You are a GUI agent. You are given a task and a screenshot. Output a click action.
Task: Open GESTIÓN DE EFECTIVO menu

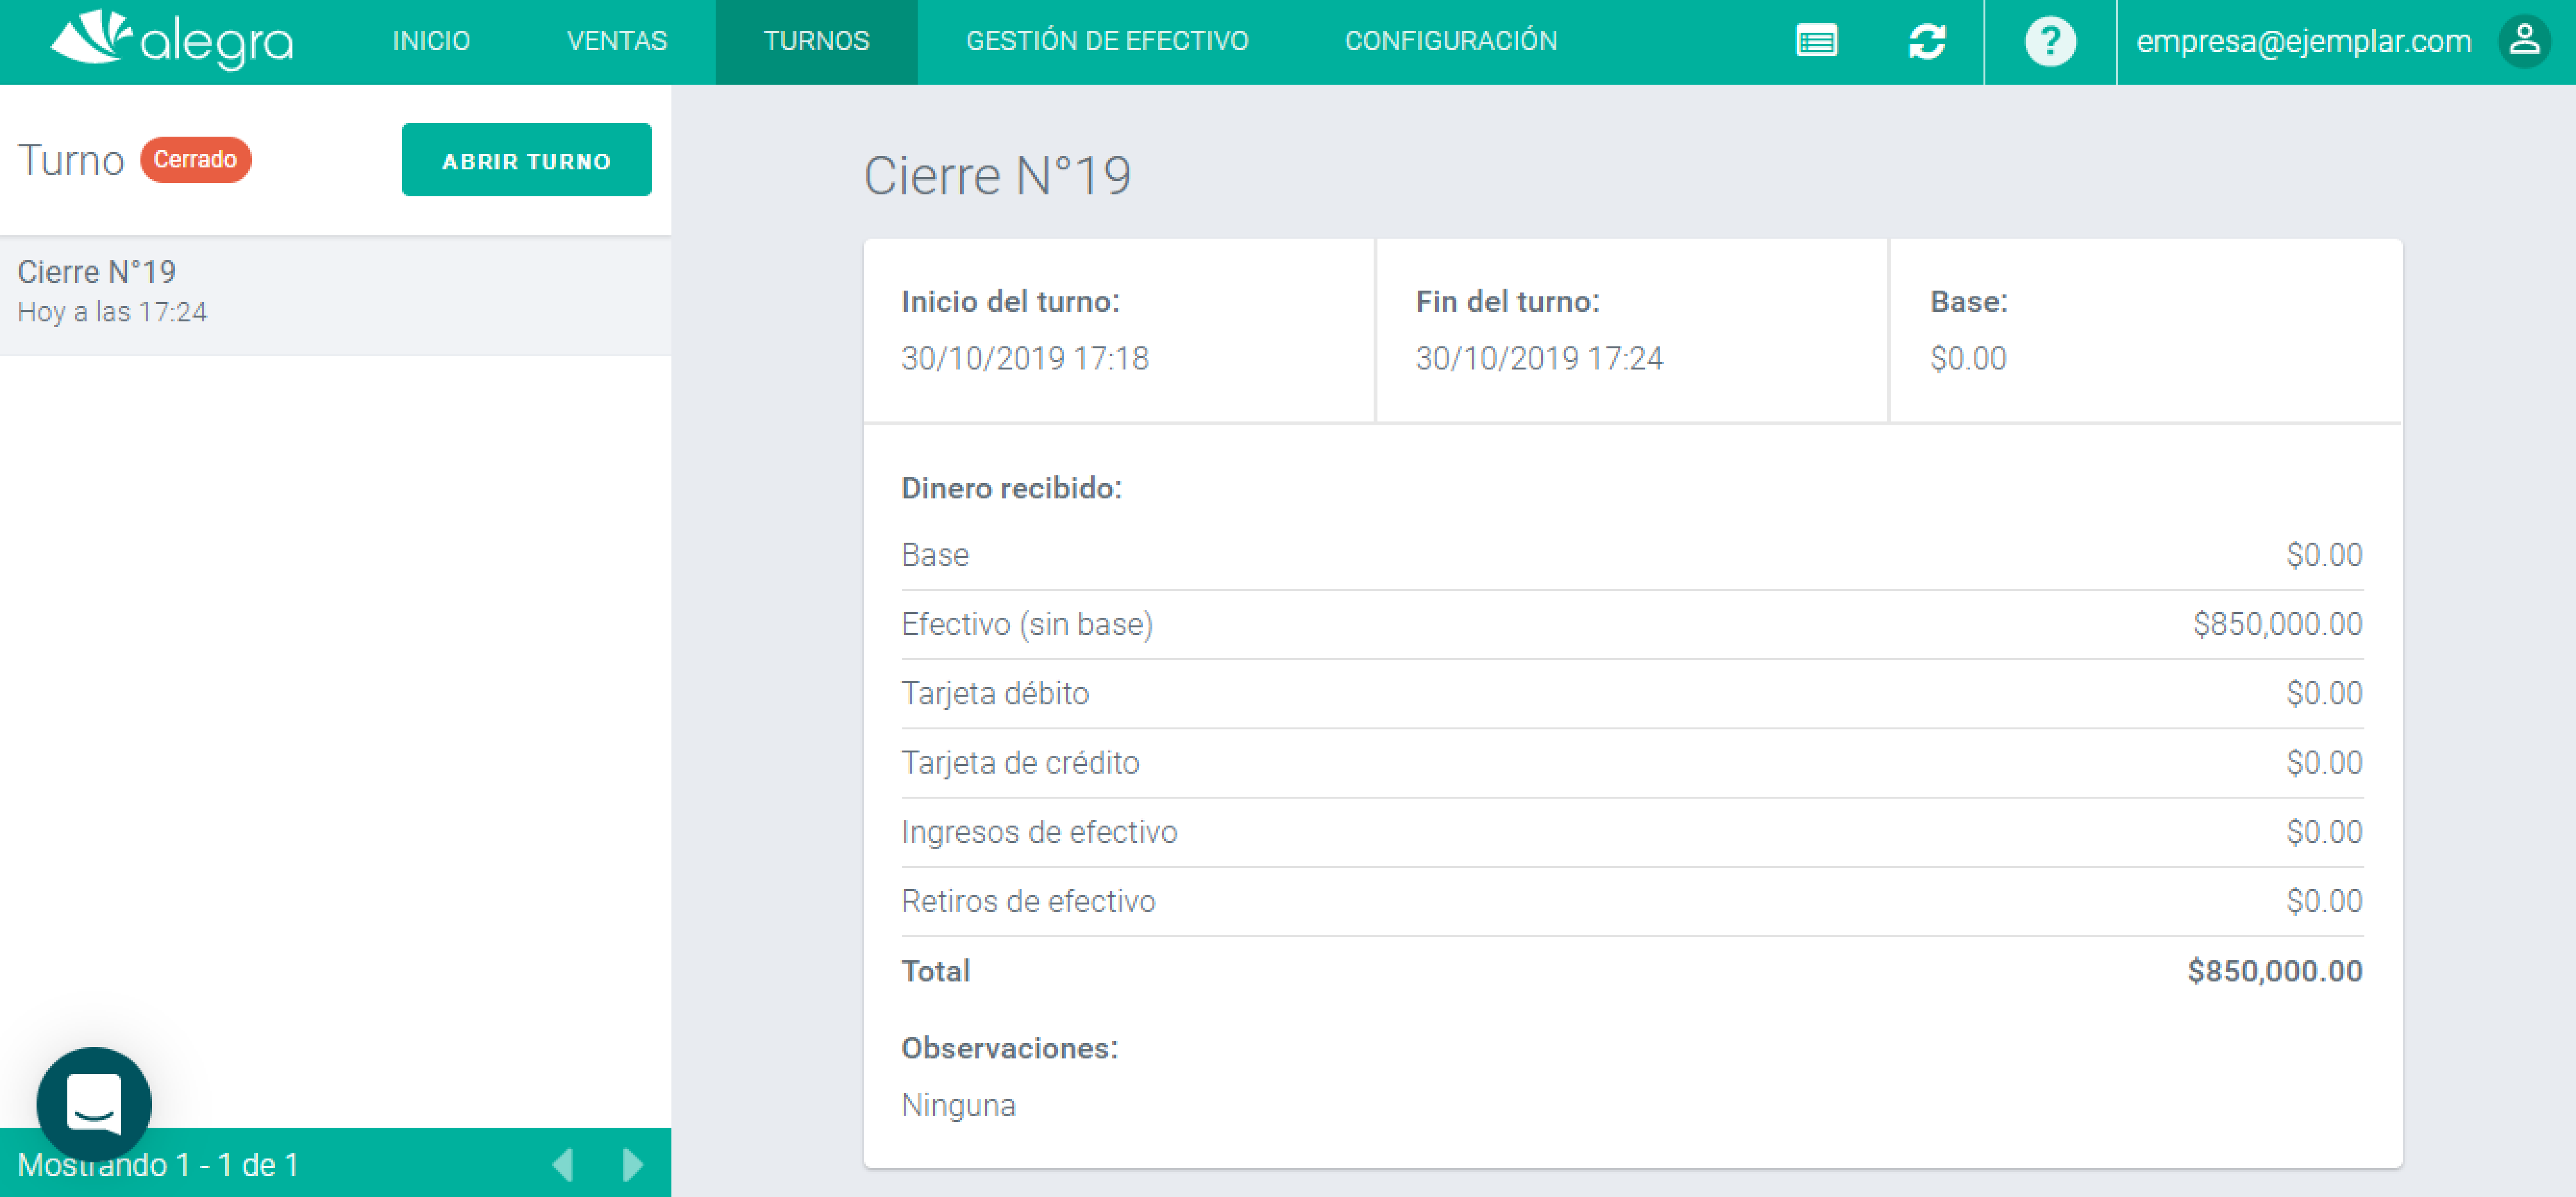click(1107, 41)
